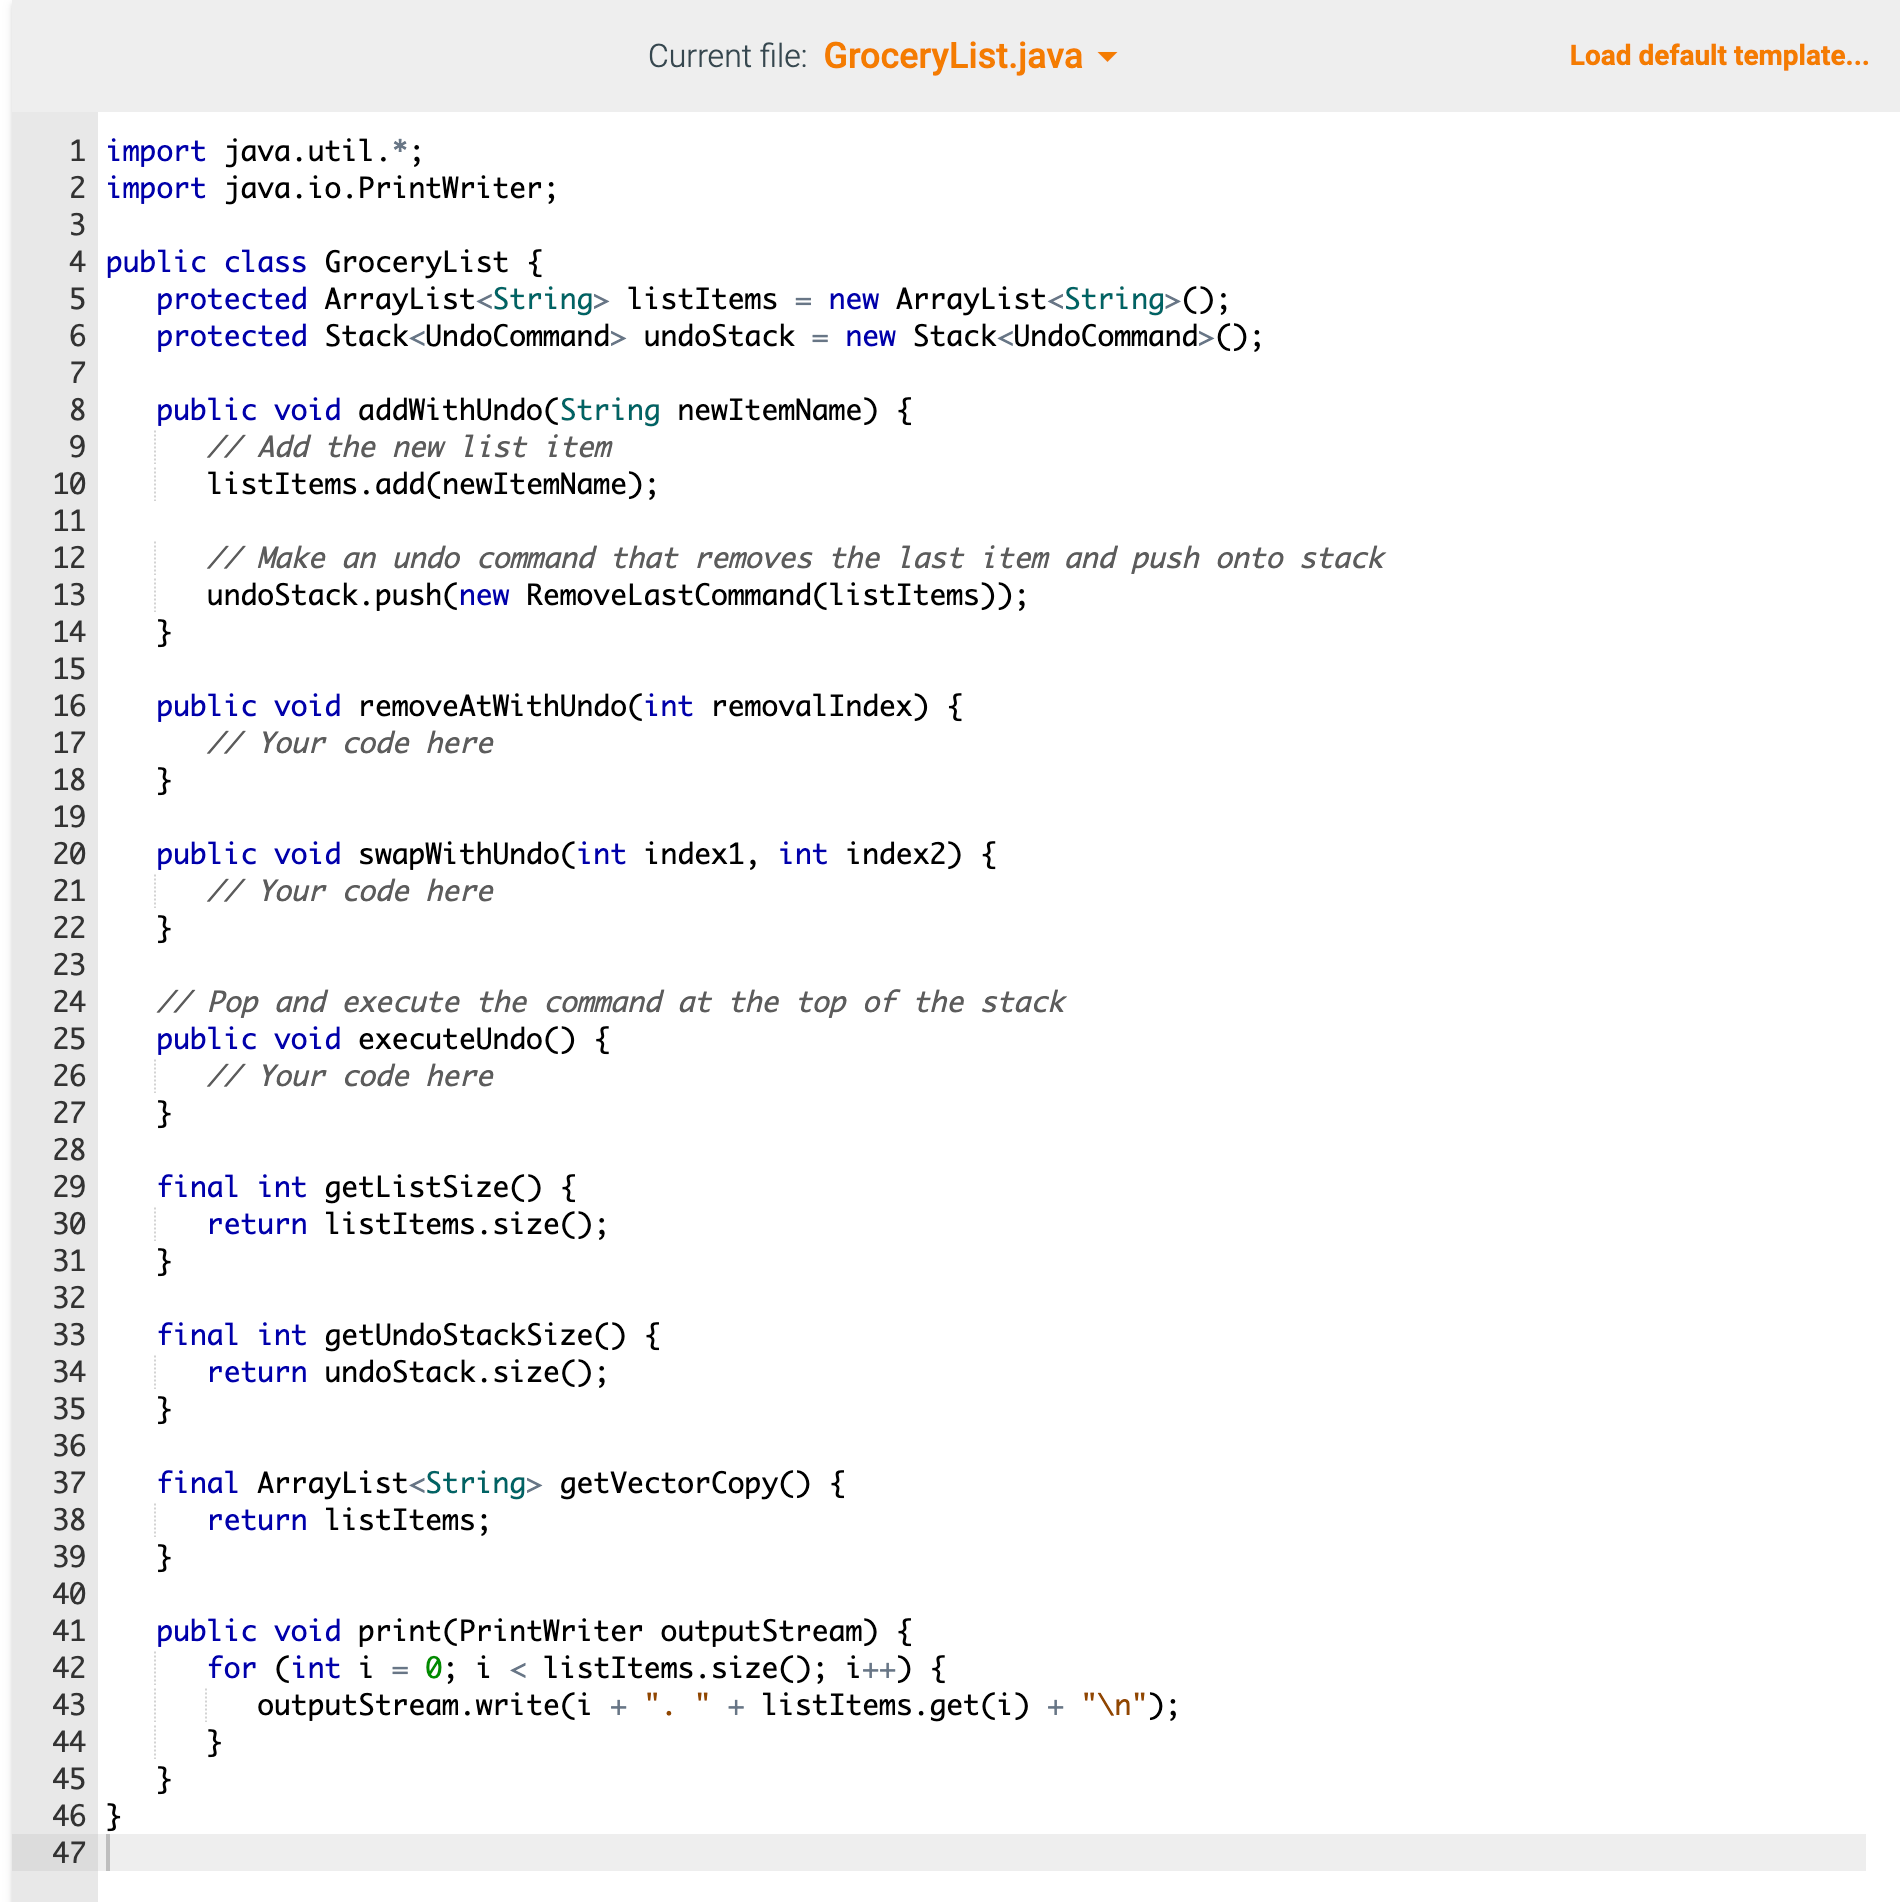Click 'listItems.add(newItemName);' statement

[432, 484]
